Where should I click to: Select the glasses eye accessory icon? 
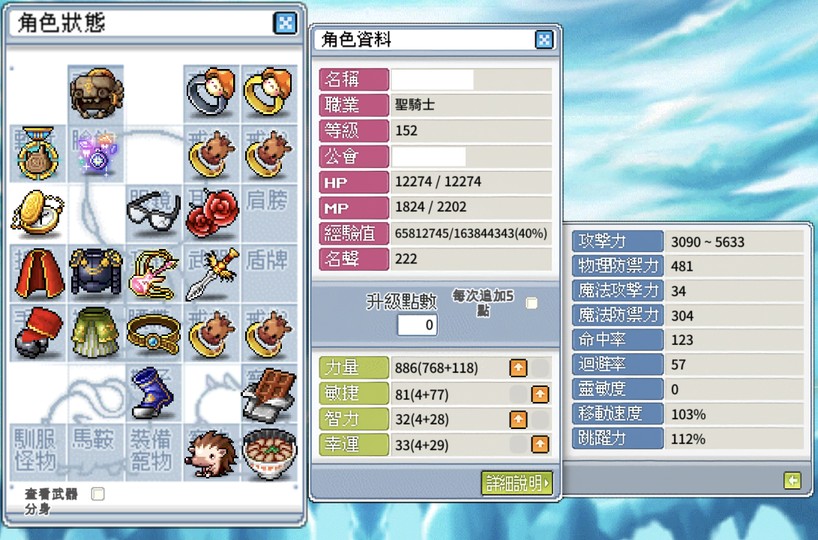click(x=153, y=210)
